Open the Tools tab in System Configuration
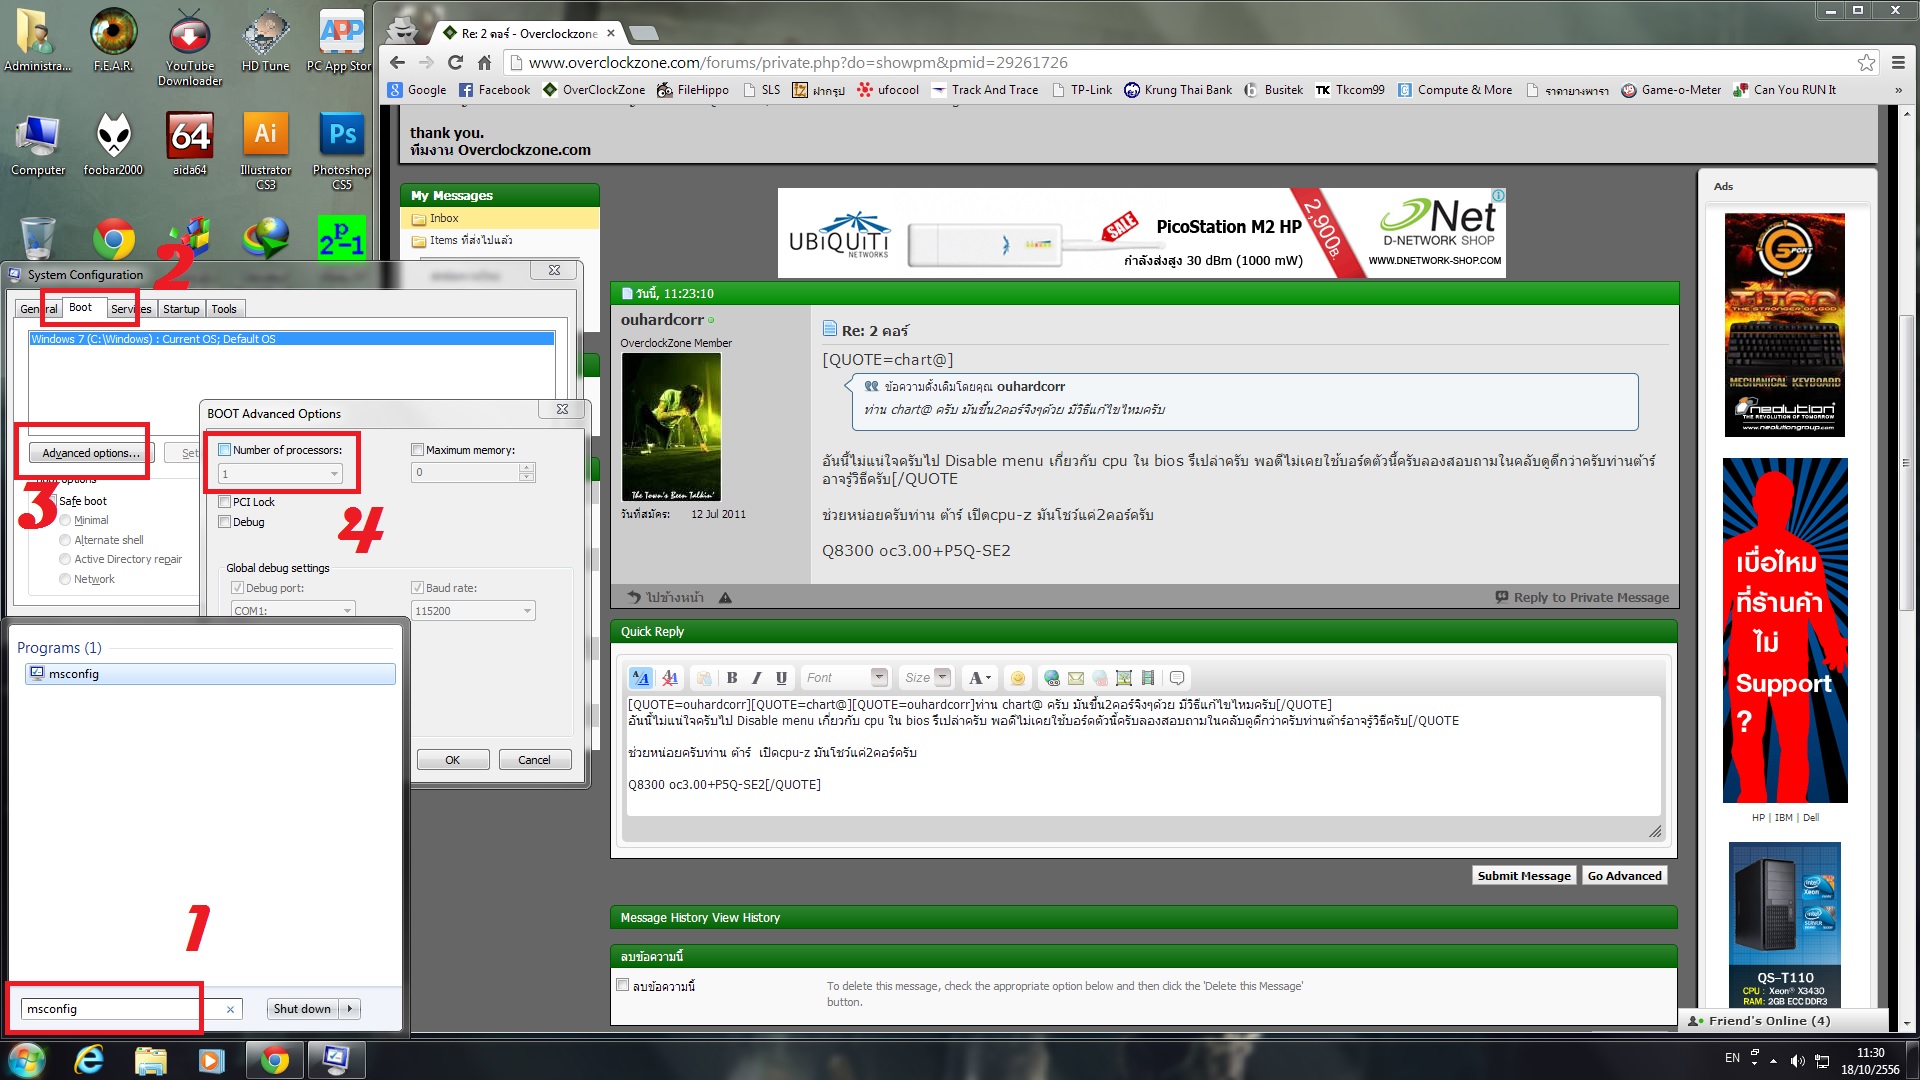 (224, 309)
